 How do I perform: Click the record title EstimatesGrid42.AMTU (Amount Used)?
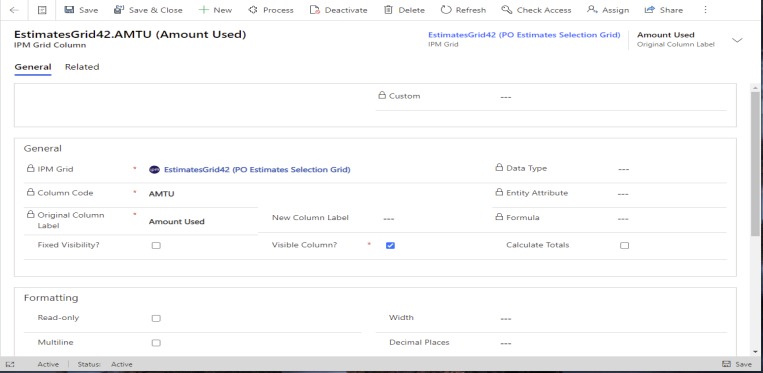(130, 35)
